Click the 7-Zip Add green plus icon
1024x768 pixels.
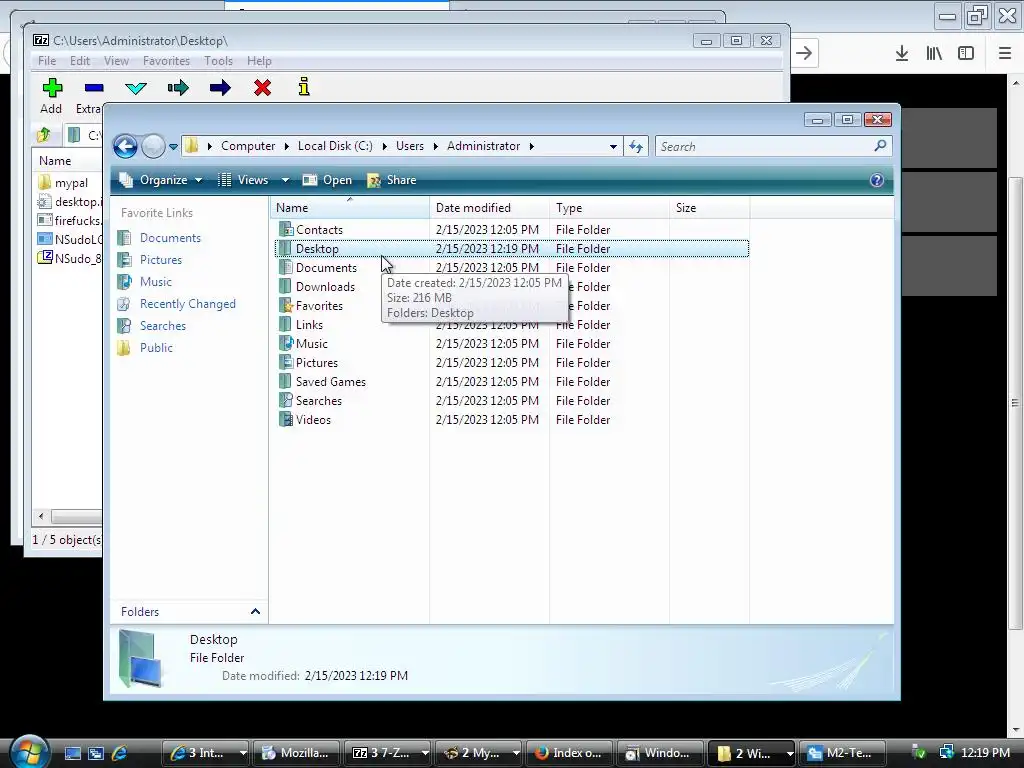pos(52,88)
